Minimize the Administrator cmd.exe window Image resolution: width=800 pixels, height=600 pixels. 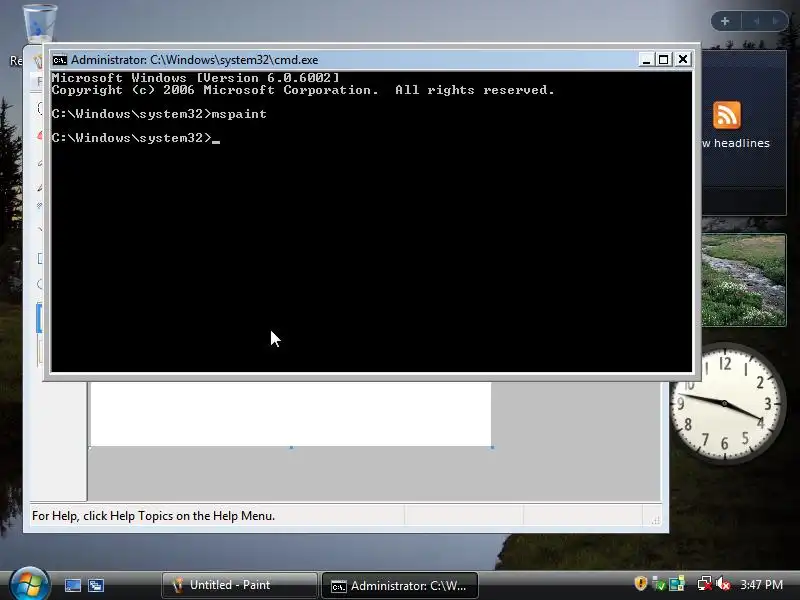click(x=646, y=60)
